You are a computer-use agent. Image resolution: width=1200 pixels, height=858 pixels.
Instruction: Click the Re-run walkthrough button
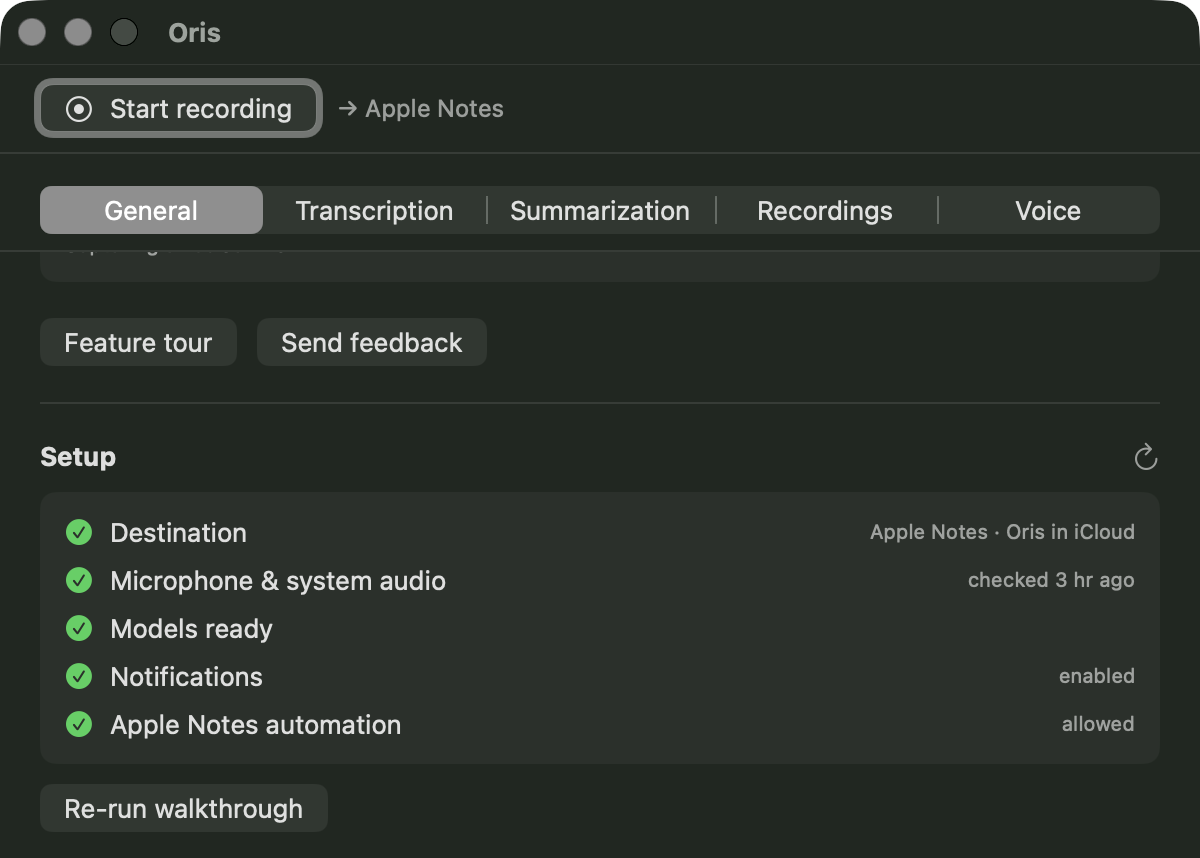pos(184,808)
